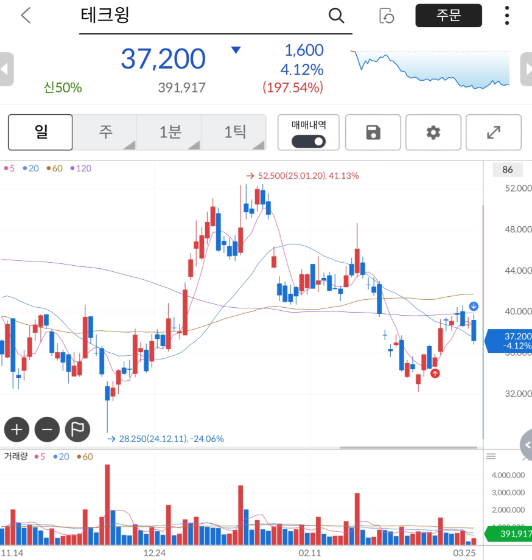Viewport: 532px width, 560px height.
Task: Tap the flag marker button
Action: click(77, 429)
